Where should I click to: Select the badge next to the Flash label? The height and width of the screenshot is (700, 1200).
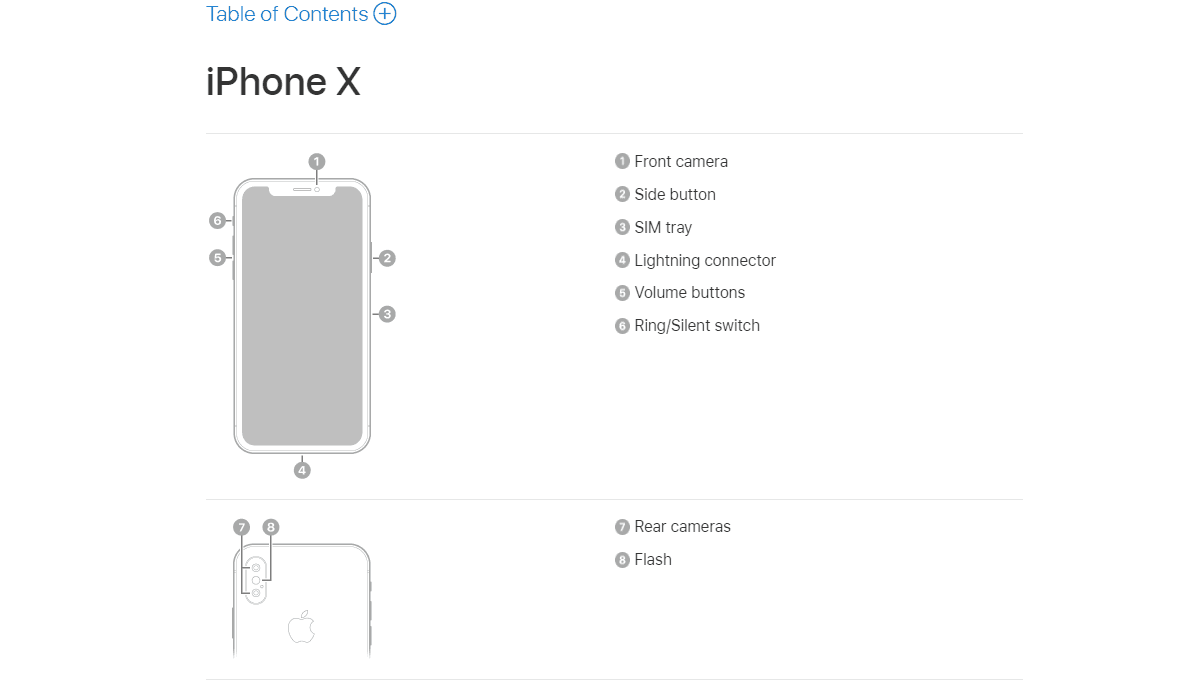click(622, 559)
